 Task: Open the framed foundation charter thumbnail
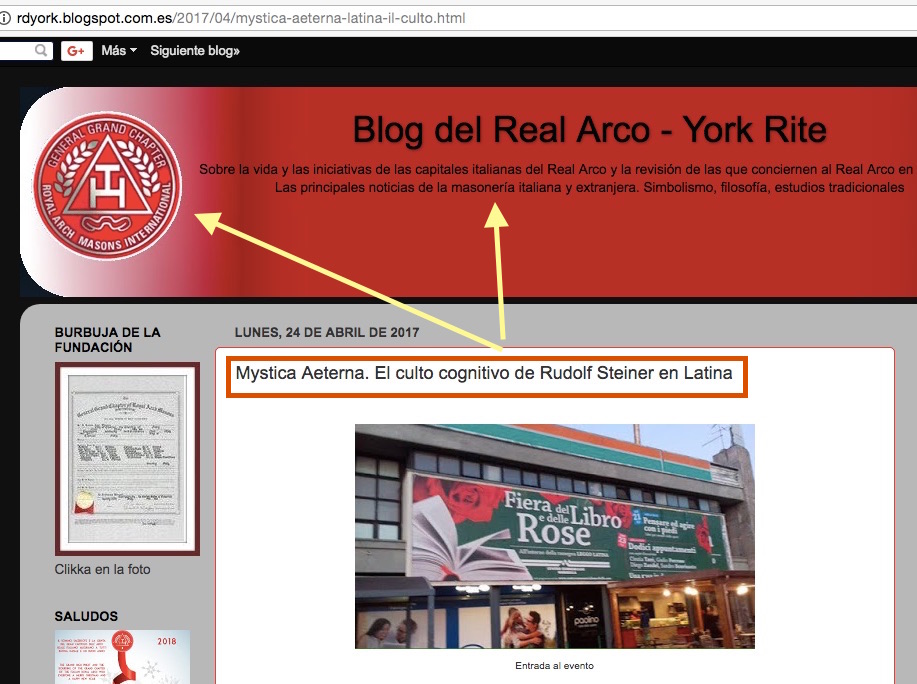pos(127,458)
